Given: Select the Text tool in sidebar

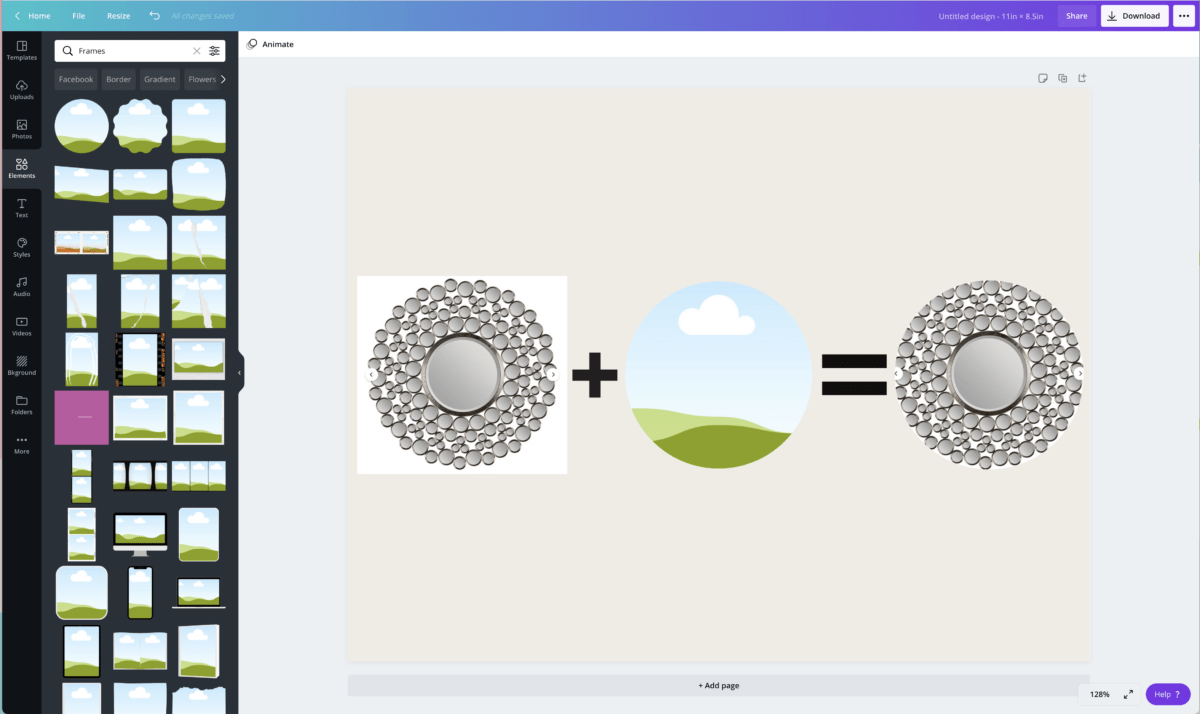Looking at the screenshot, I should click(21, 208).
